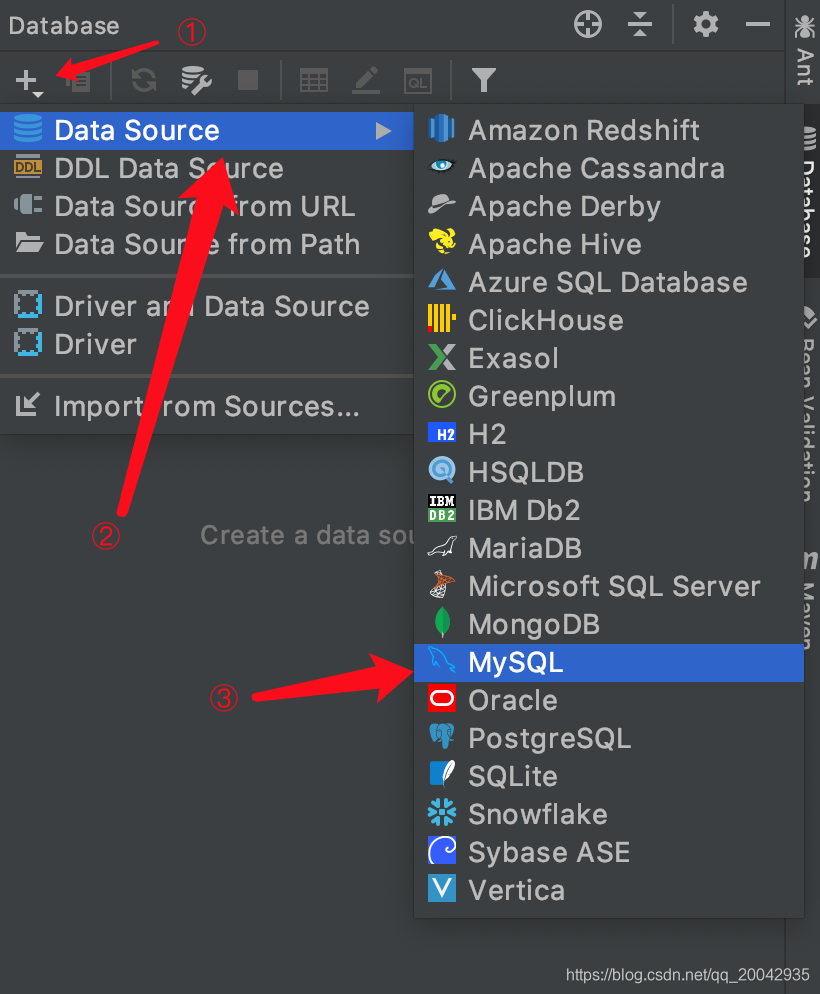Image resolution: width=820 pixels, height=994 pixels.
Task: Click the Refresh icon in the Database toolbar
Action: tap(144, 80)
